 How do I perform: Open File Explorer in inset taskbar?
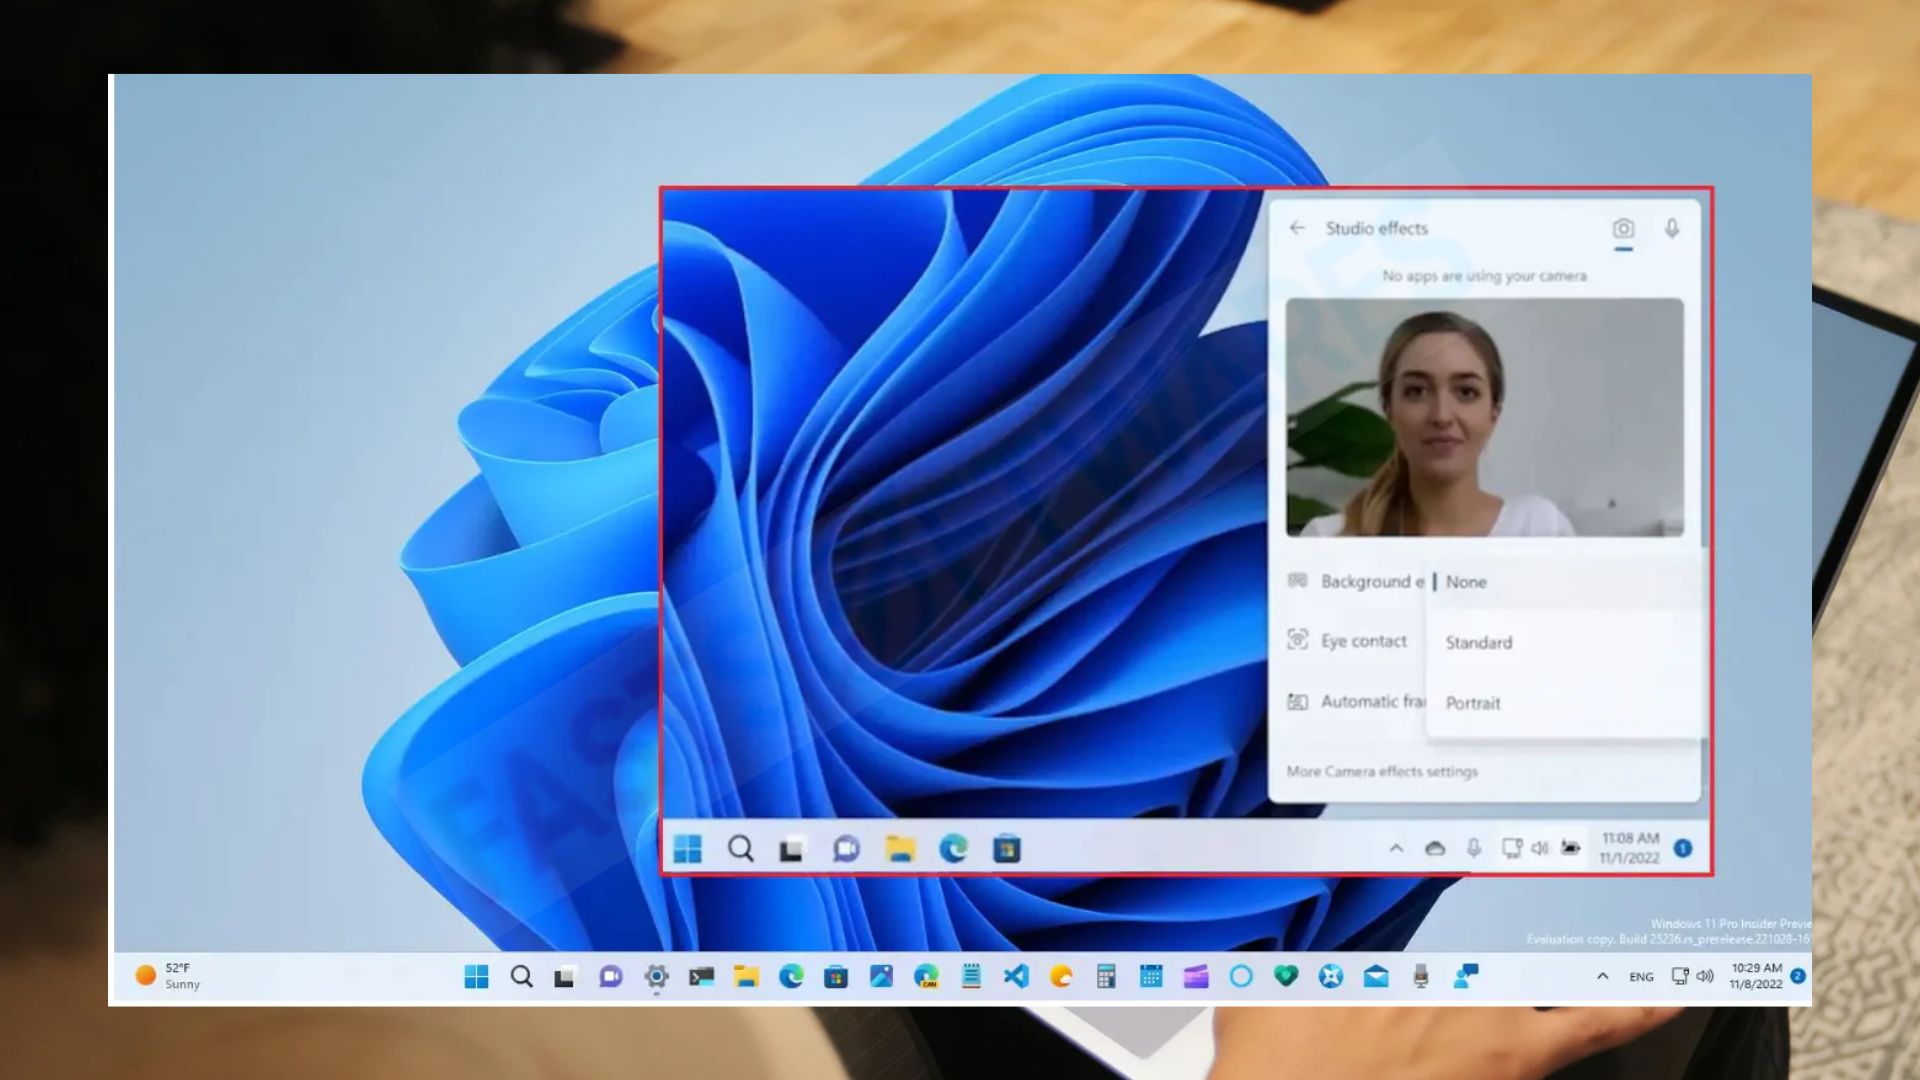tap(900, 849)
